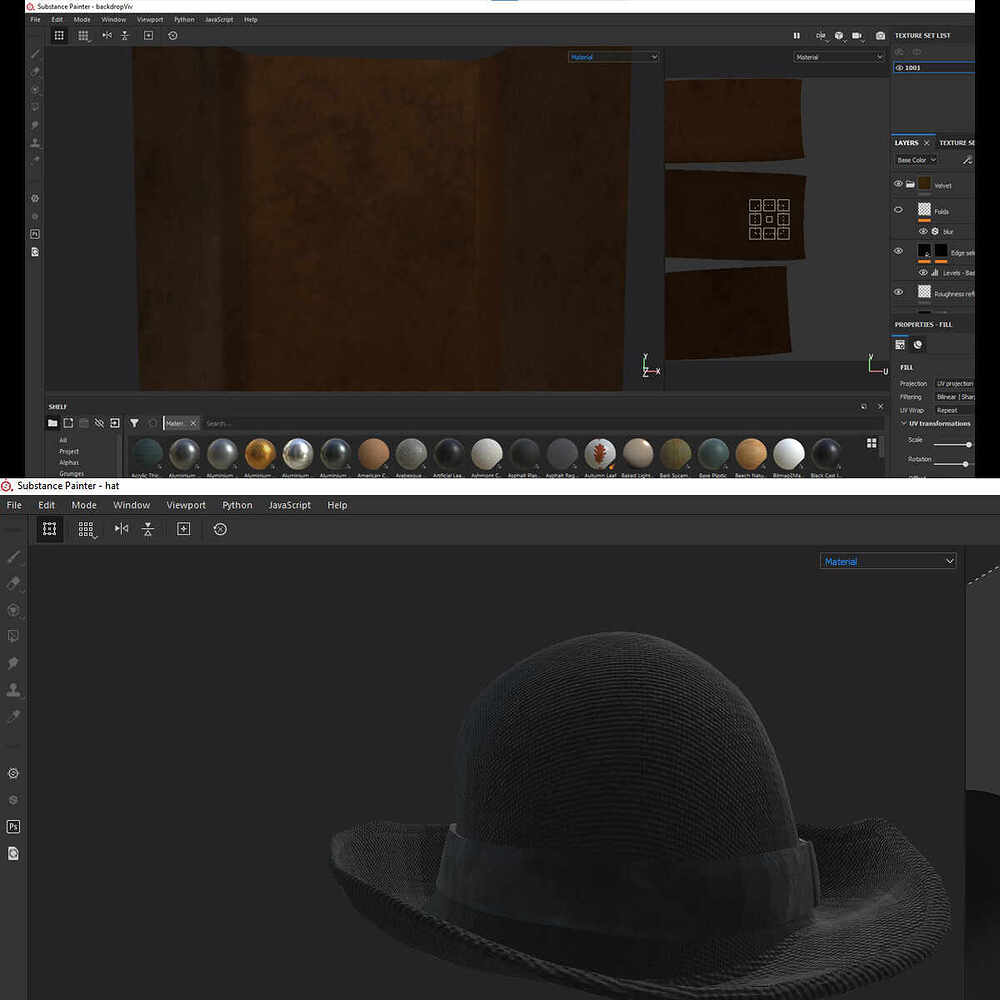Image resolution: width=1000 pixels, height=1000 pixels.
Task: Open JavaScript menu in hat window
Action: tap(290, 505)
